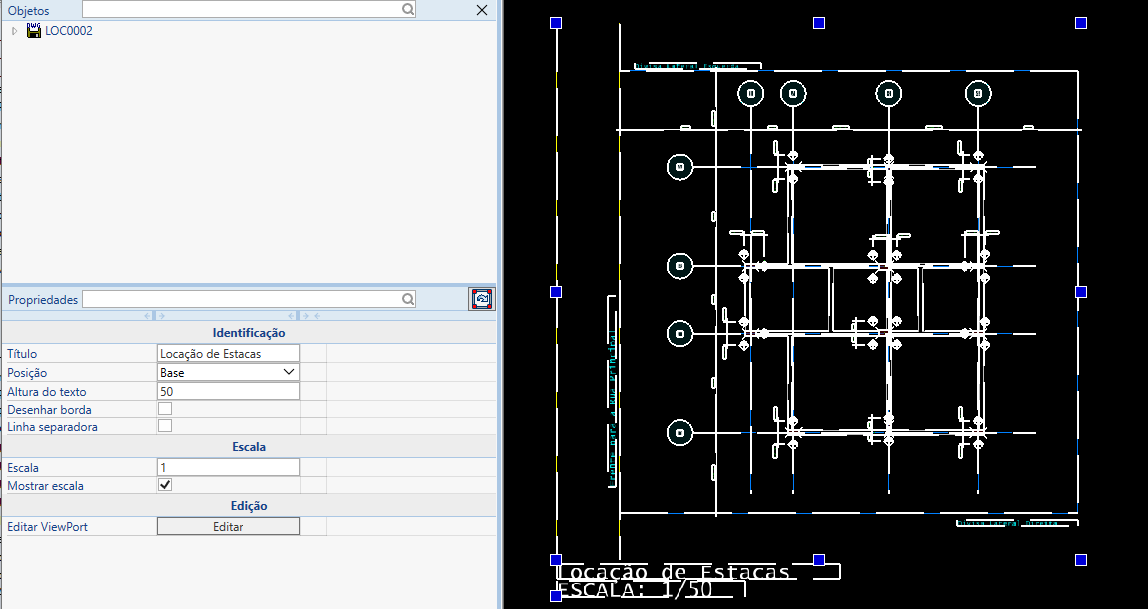
Task: Click the Escala value field
Action: (228, 467)
